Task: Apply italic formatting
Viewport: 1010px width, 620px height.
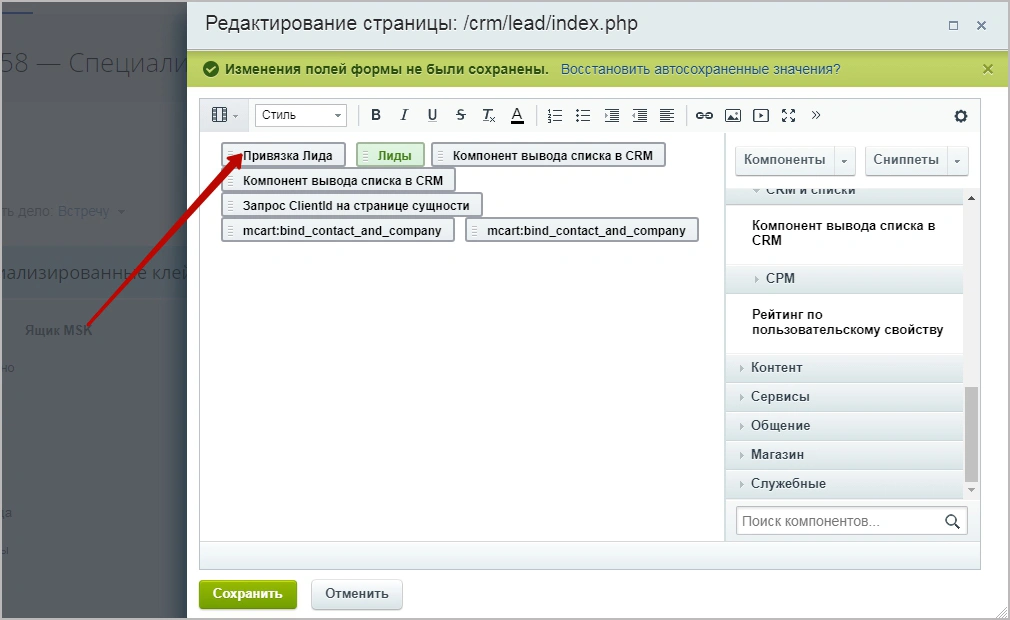Action: (x=404, y=115)
